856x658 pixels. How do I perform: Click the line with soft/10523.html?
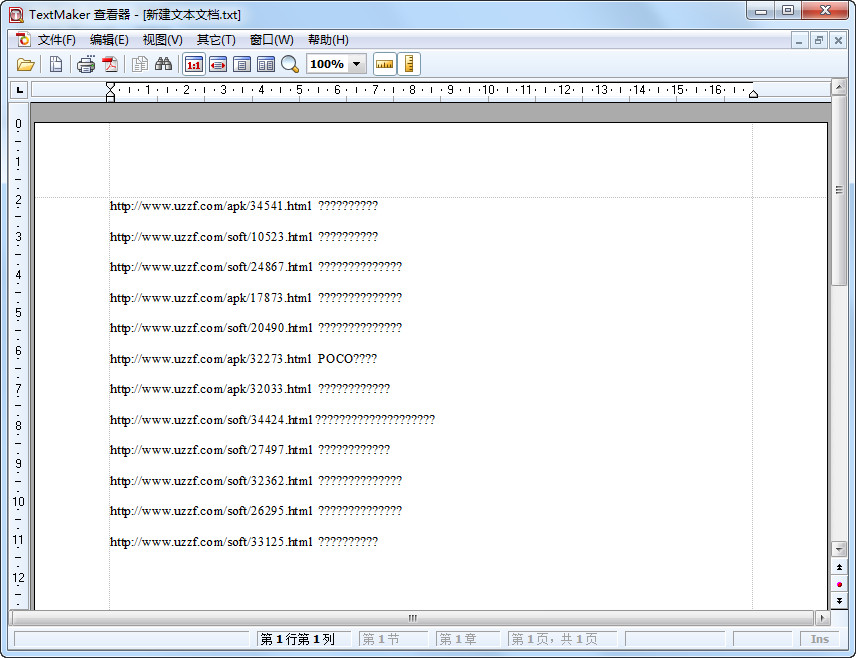pos(244,237)
